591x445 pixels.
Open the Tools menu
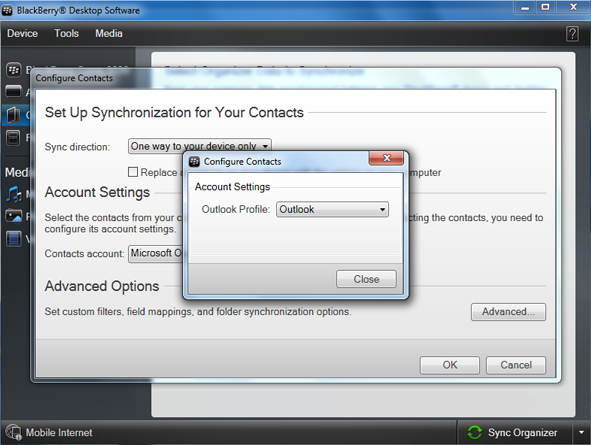pyautogui.click(x=66, y=34)
